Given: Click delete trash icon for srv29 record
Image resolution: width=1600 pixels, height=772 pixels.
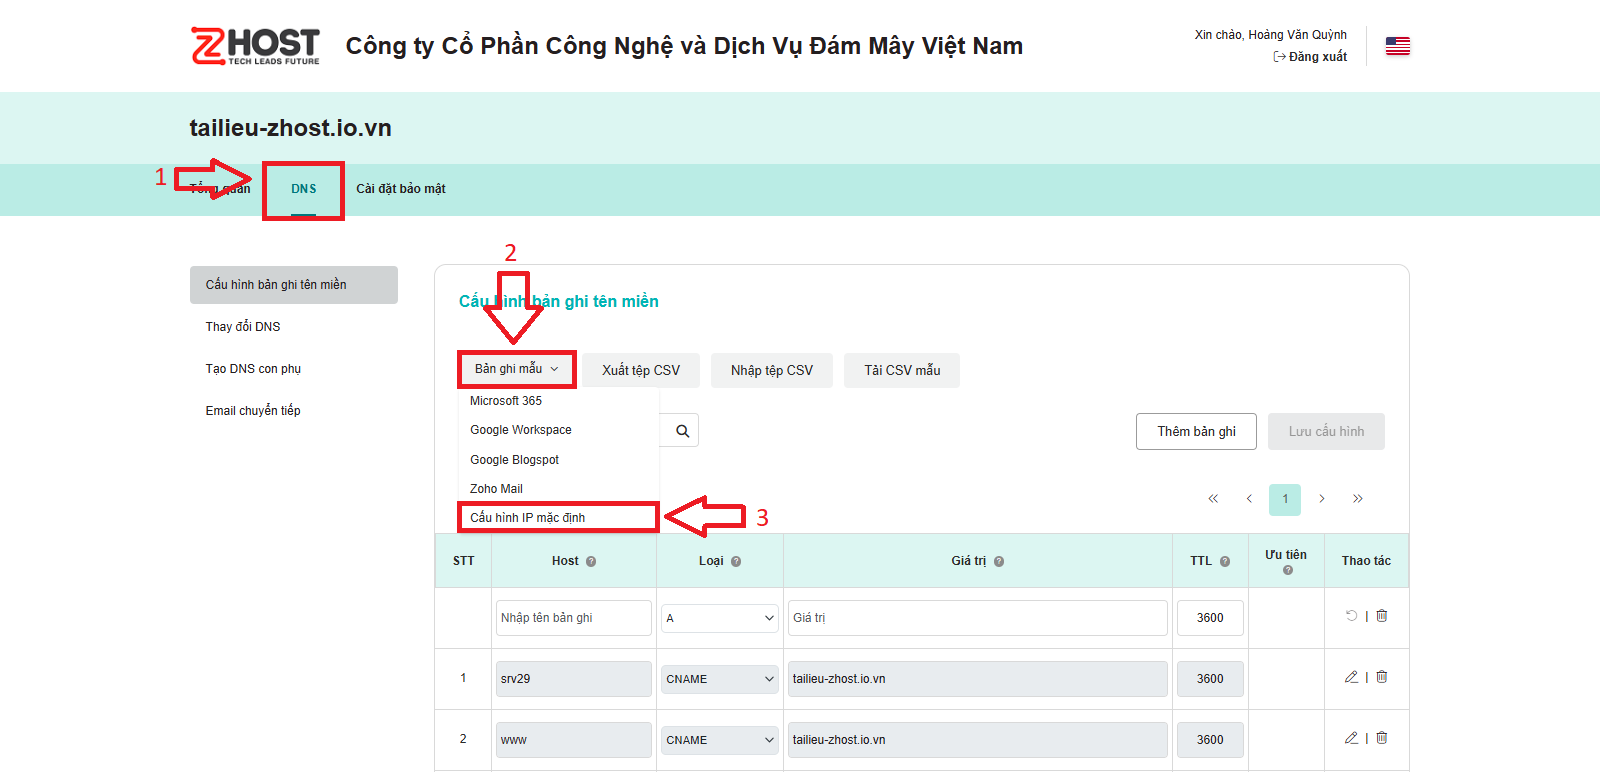Looking at the screenshot, I should (x=1381, y=677).
